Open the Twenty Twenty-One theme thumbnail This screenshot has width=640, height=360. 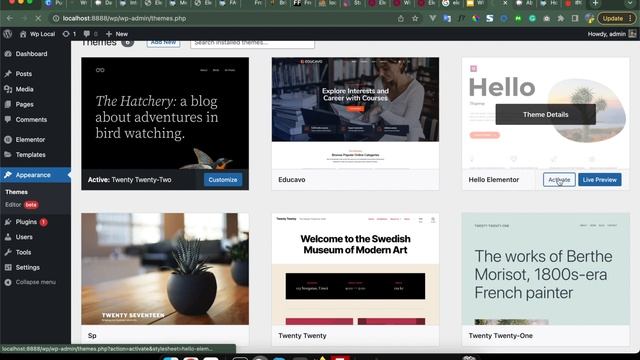pyautogui.click(x=546, y=269)
